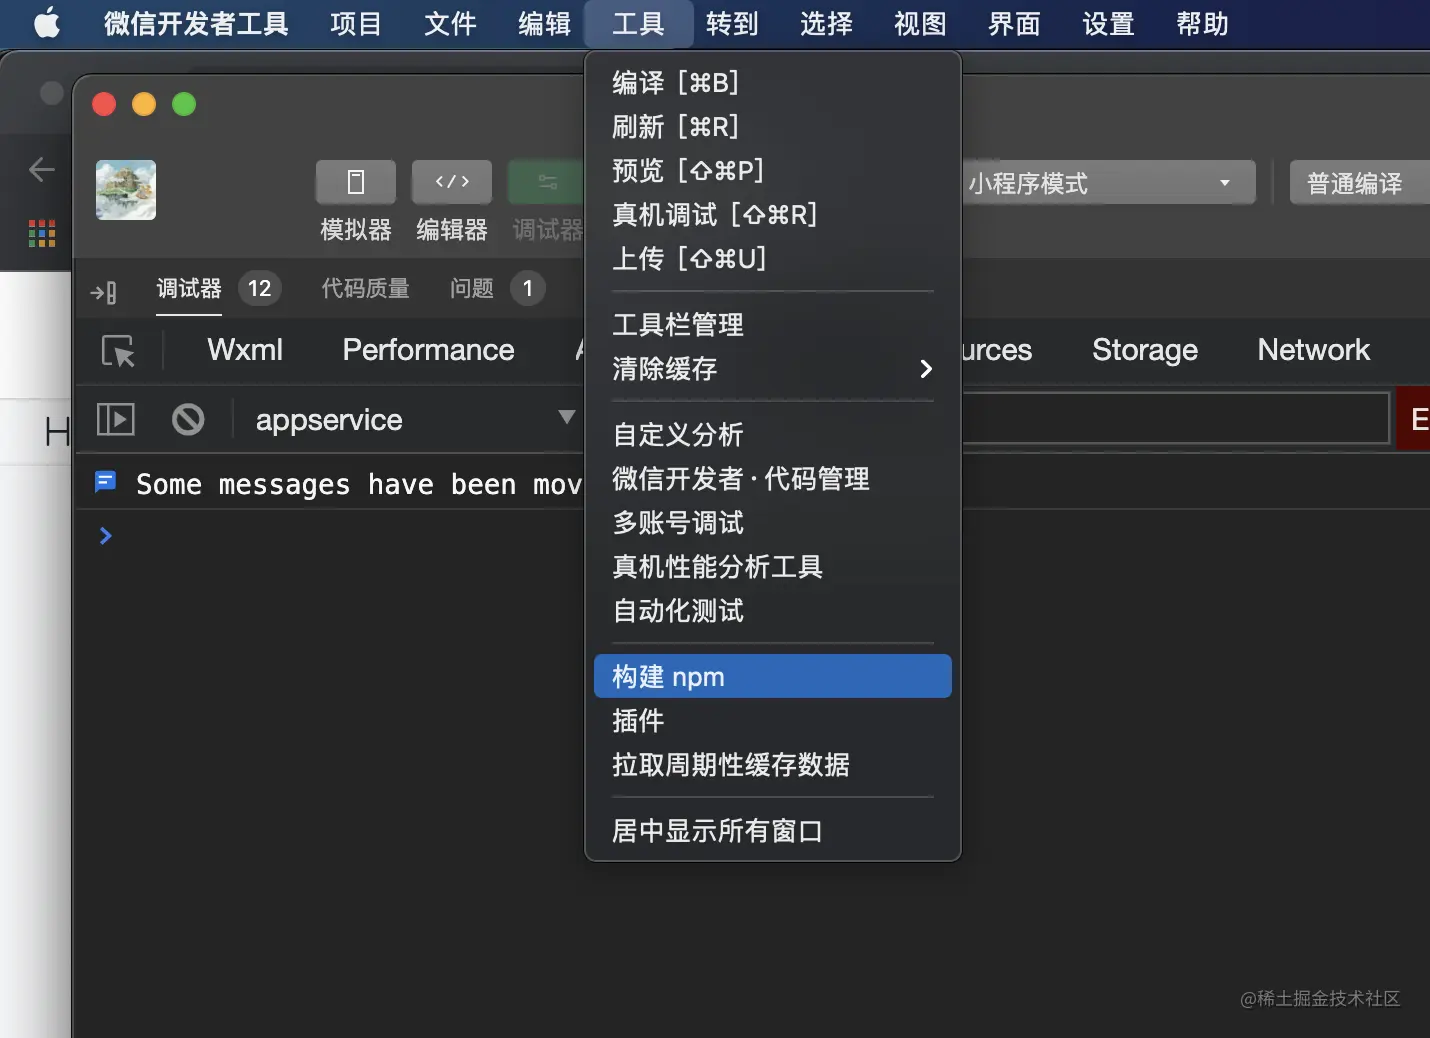
Task: Select 自定义分析 menu item
Action: pos(772,434)
